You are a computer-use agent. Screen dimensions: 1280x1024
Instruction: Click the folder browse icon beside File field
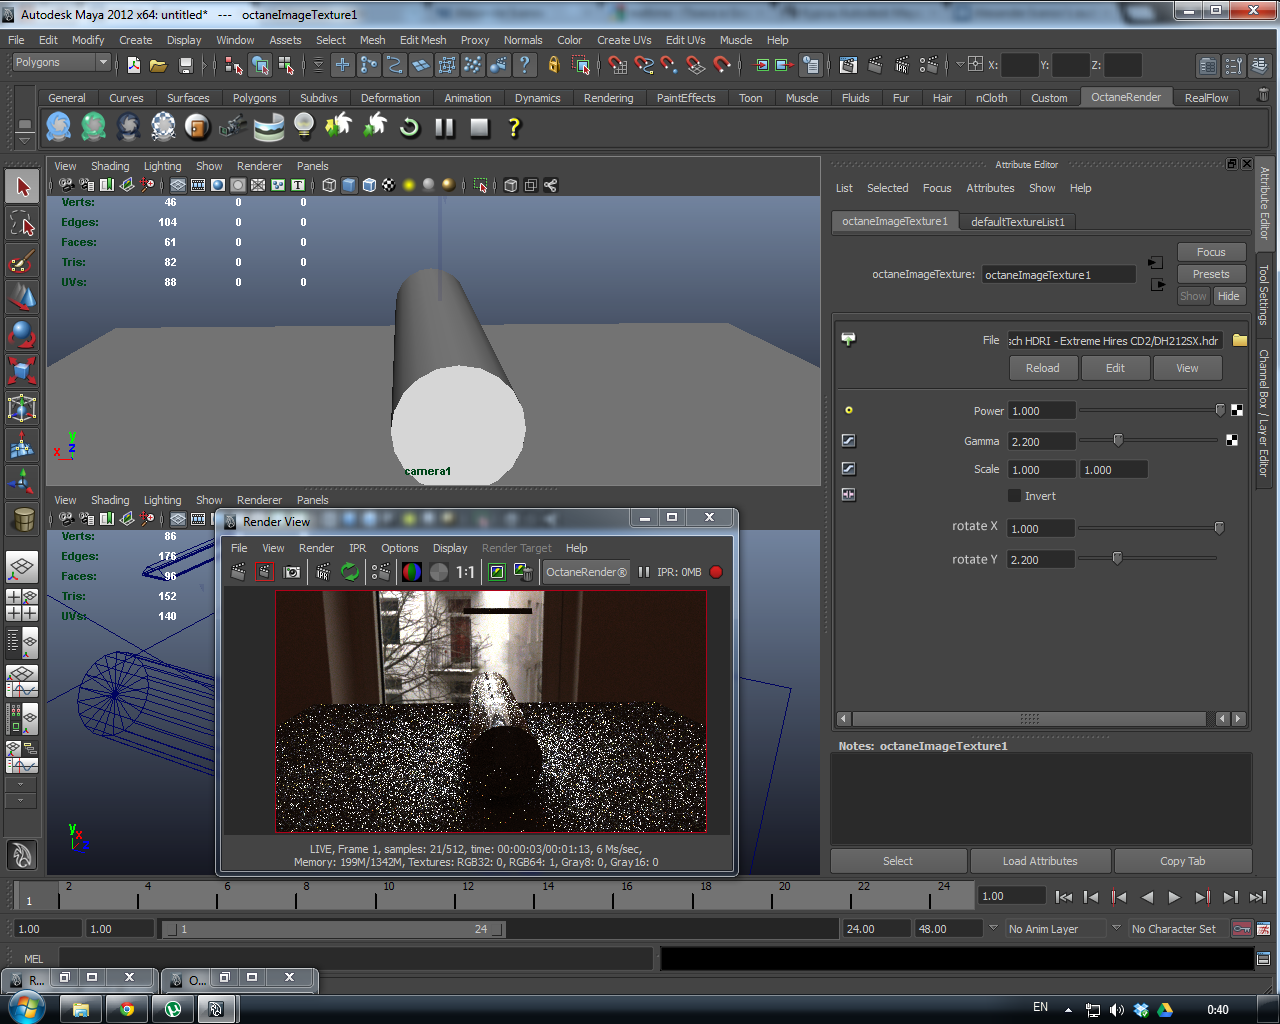[1240, 340]
